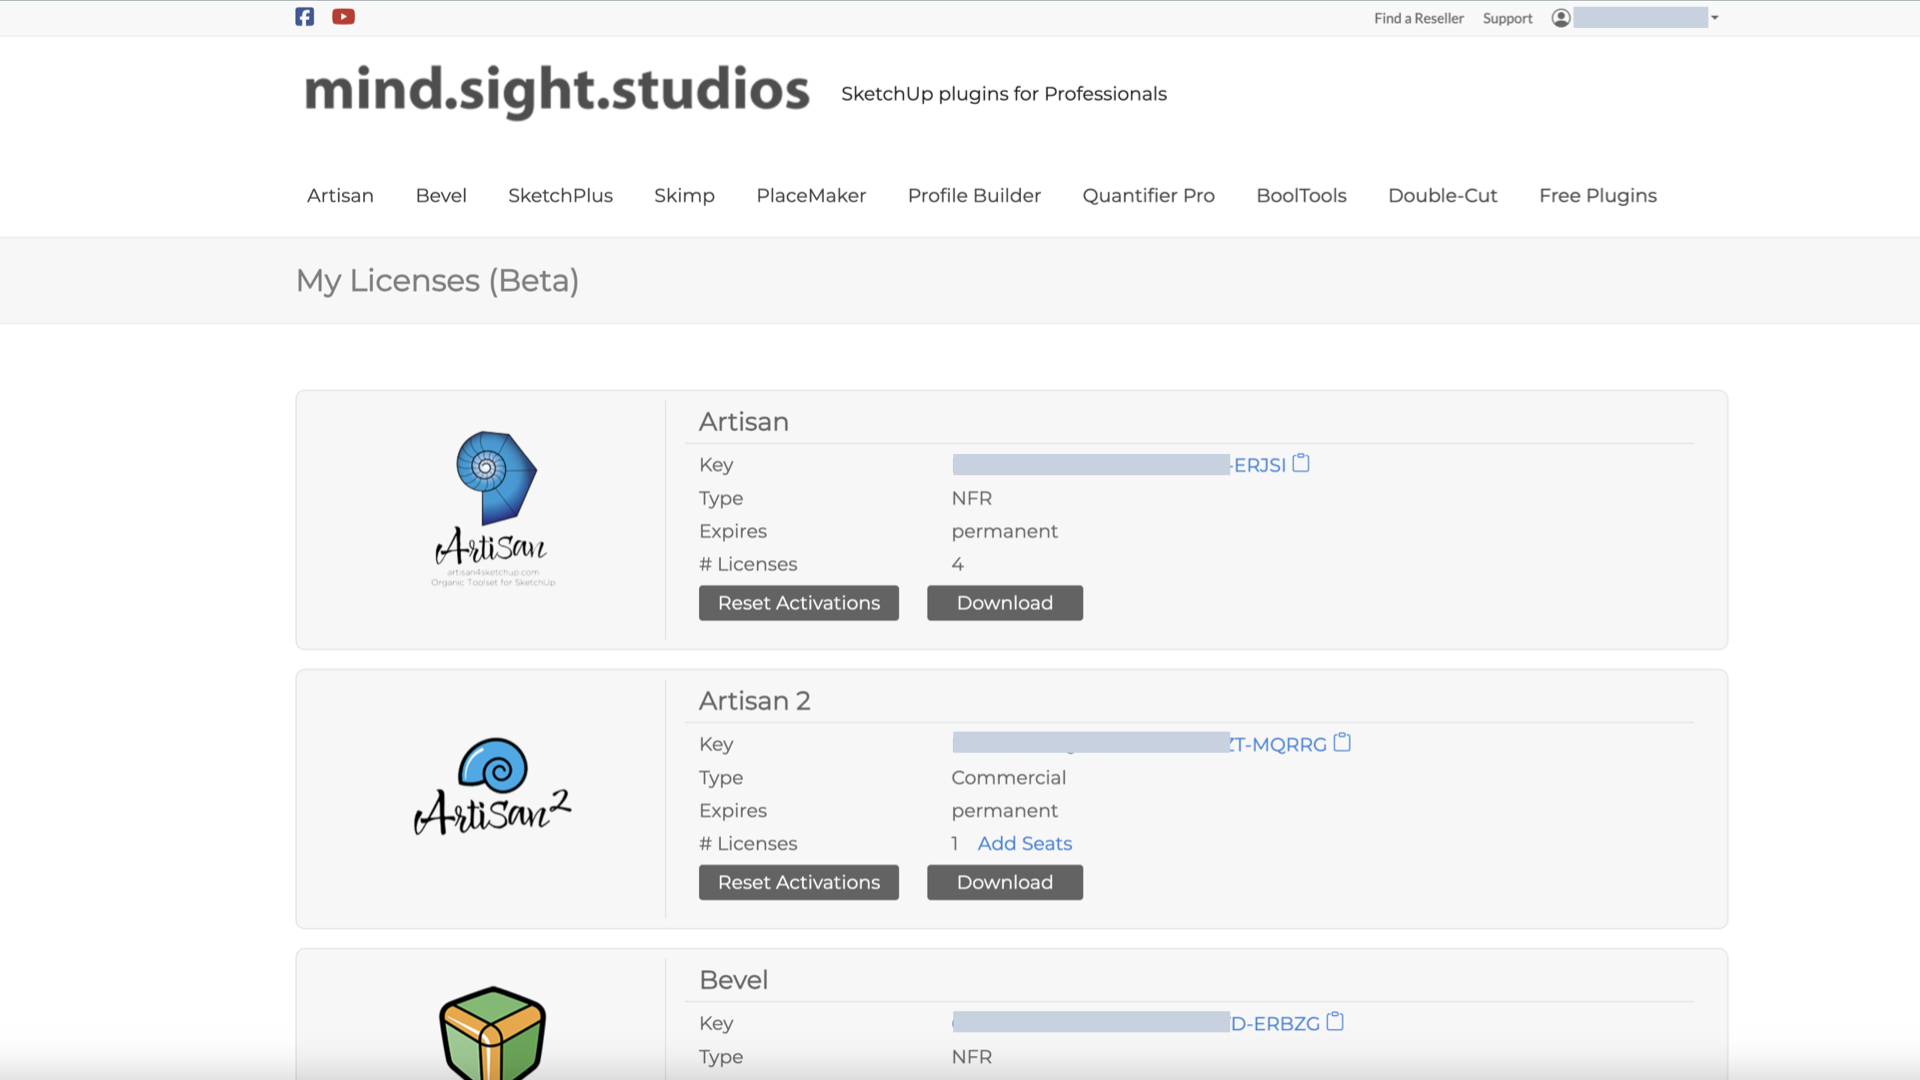Download the Artisan 2 plugin
This screenshot has height=1080, width=1920.
1004,882
